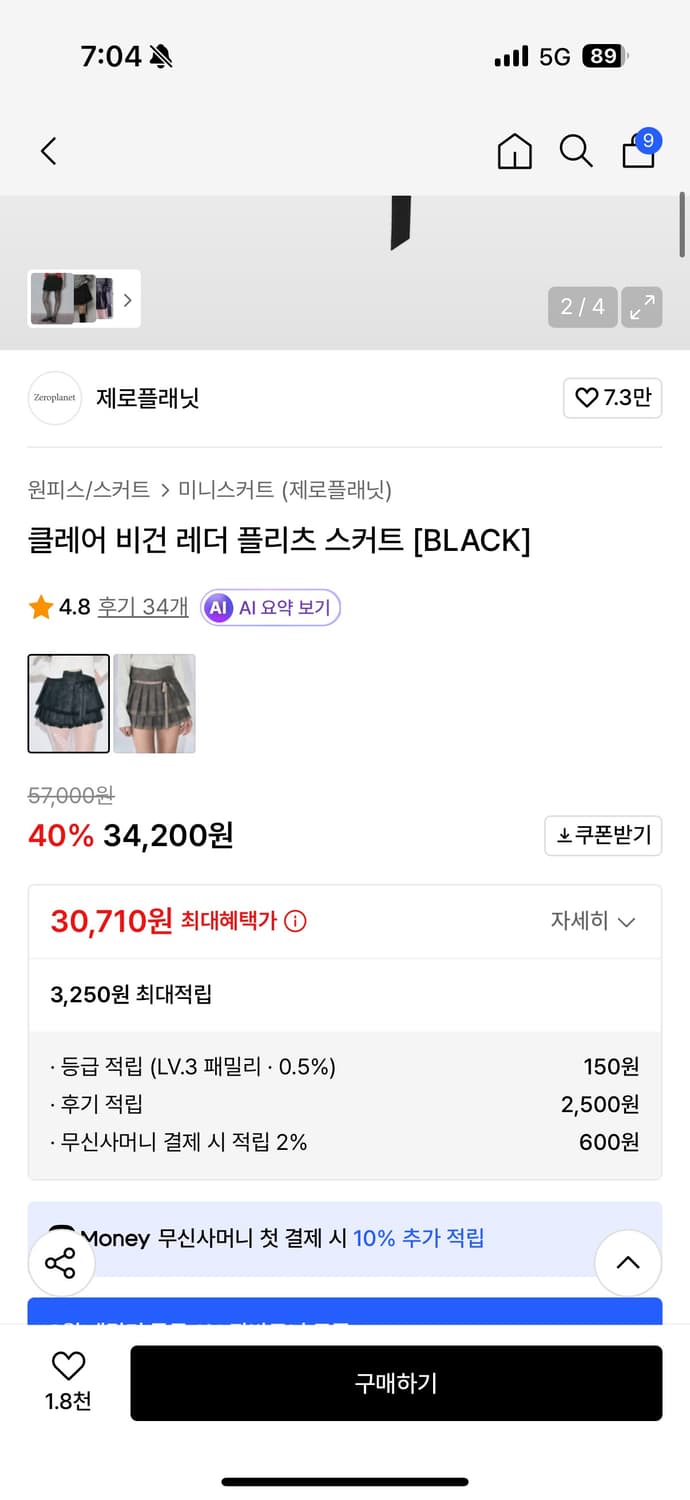Image resolution: width=690 pixels, height=1500 pixels.
Task: Tap the fullscreen expand icon on product image
Action: click(641, 307)
